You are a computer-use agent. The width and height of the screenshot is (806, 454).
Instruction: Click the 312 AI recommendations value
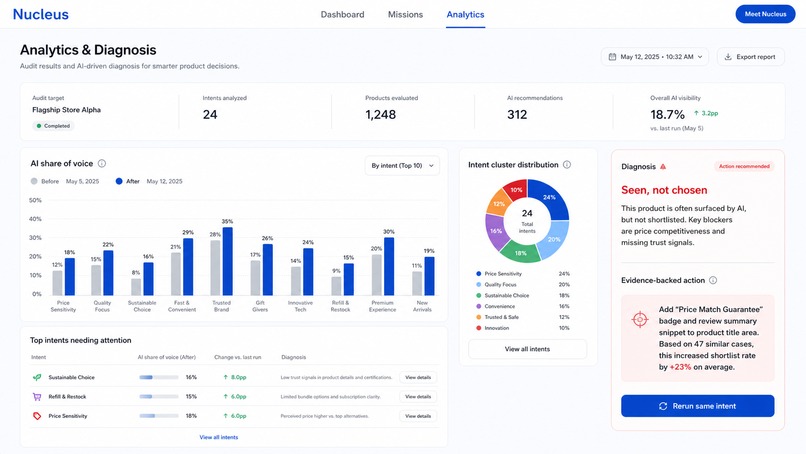point(517,115)
